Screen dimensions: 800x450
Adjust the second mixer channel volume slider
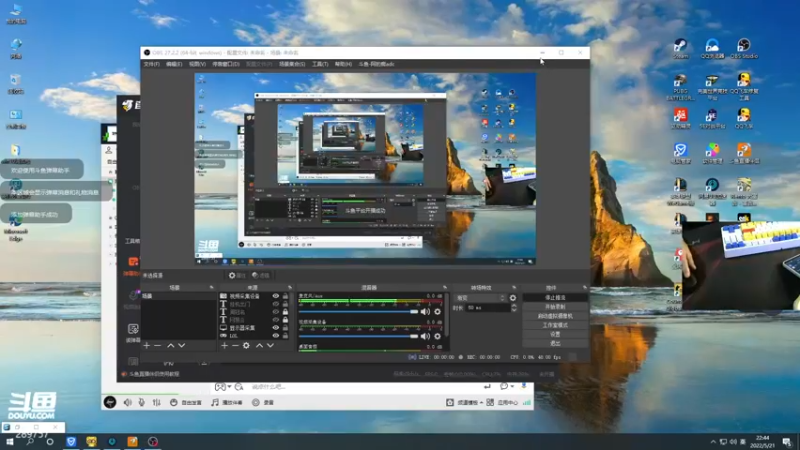358,336
